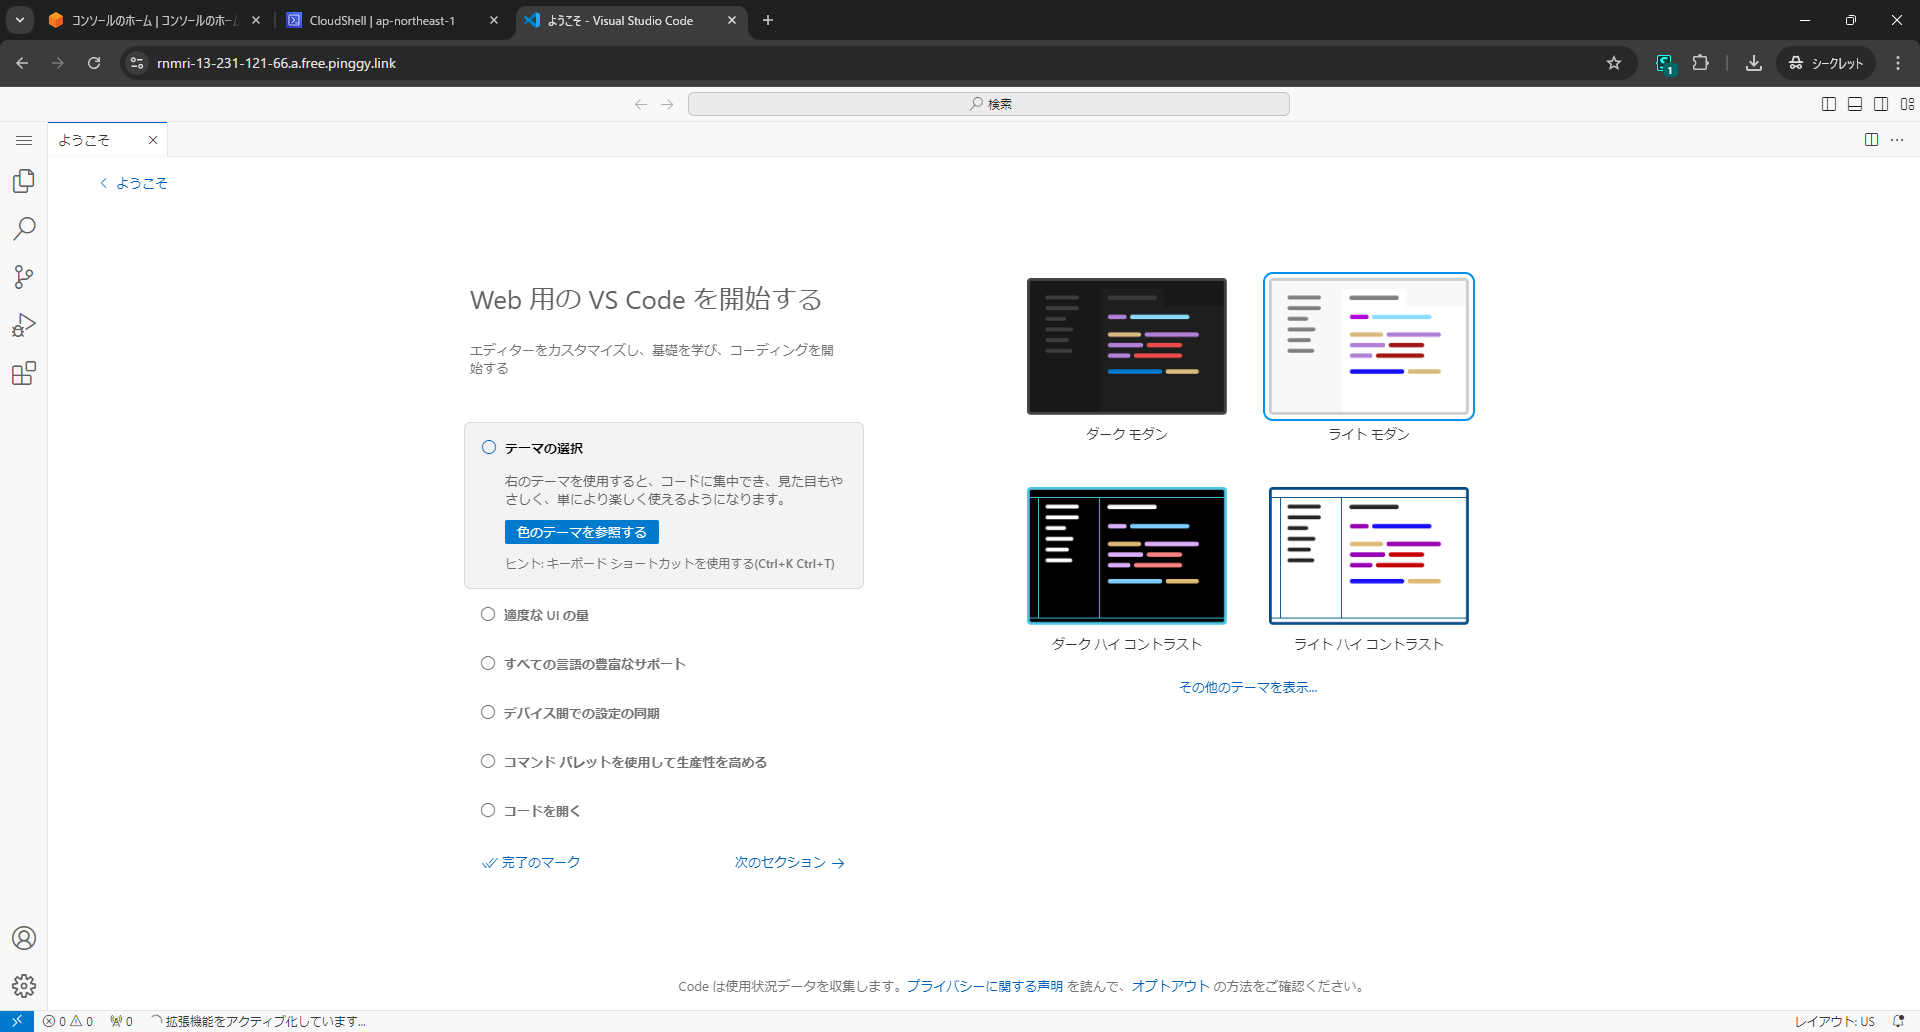Open the Source Control view
The height and width of the screenshot is (1032, 1920).
coord(24,277)
